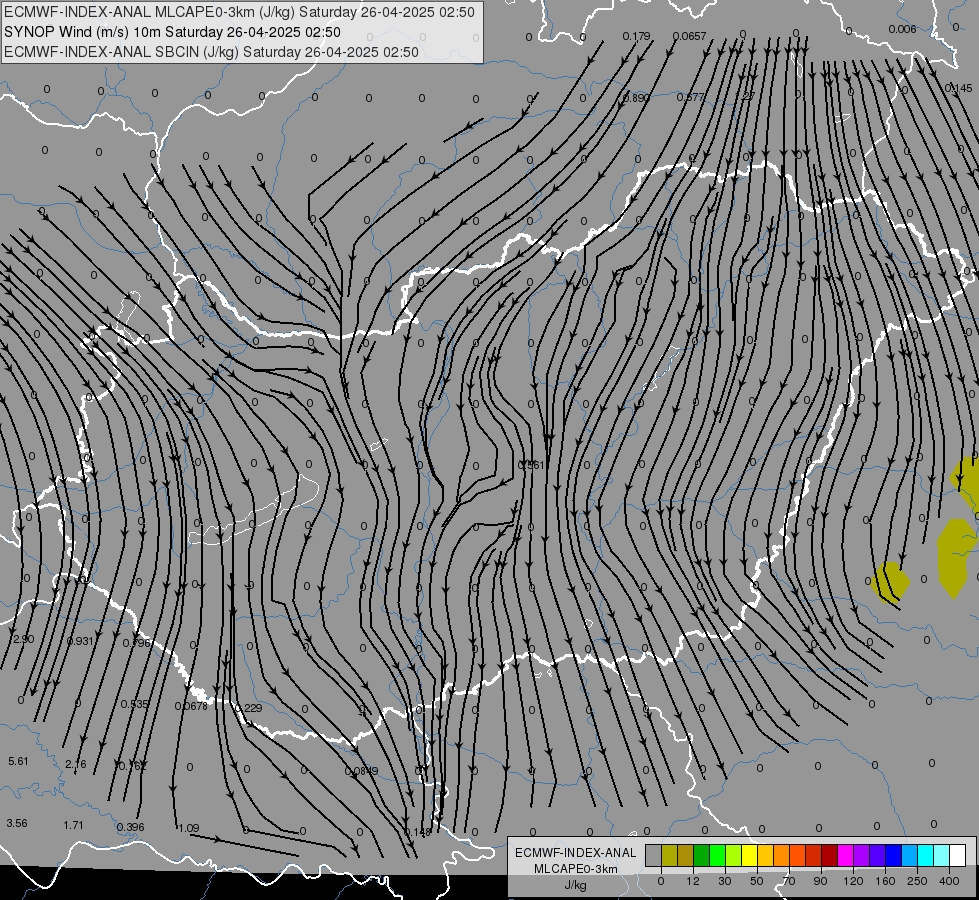Pick the dark red legend swatch

(x=830, y=855)
